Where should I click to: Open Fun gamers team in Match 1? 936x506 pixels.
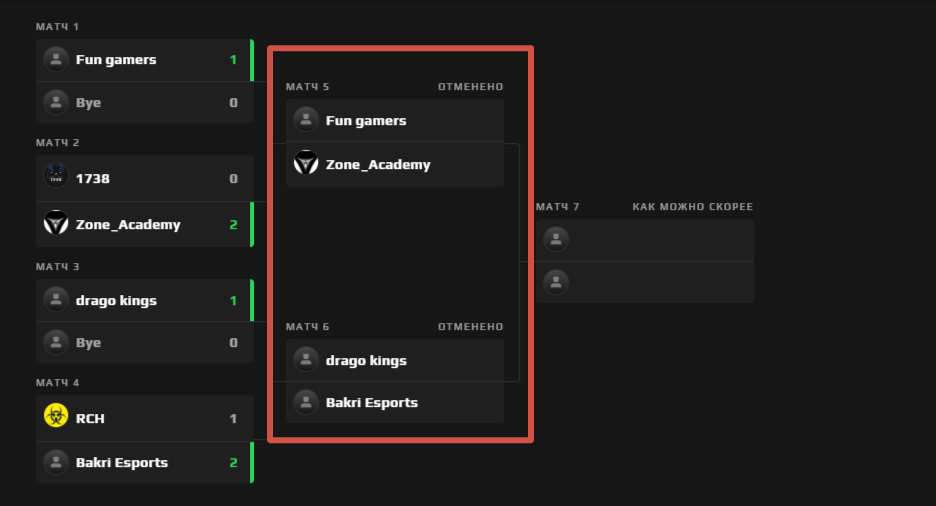click(x=116, y=59)
